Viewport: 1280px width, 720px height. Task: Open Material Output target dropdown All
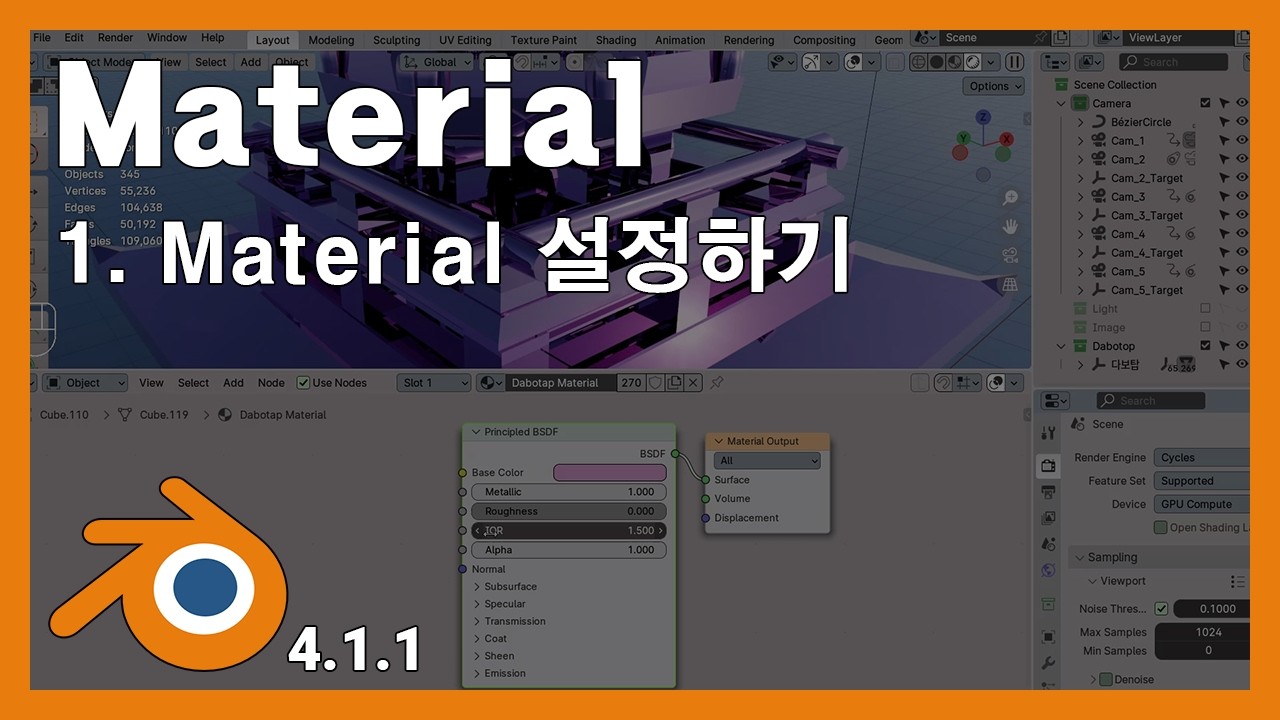click(x=767, y=461)
